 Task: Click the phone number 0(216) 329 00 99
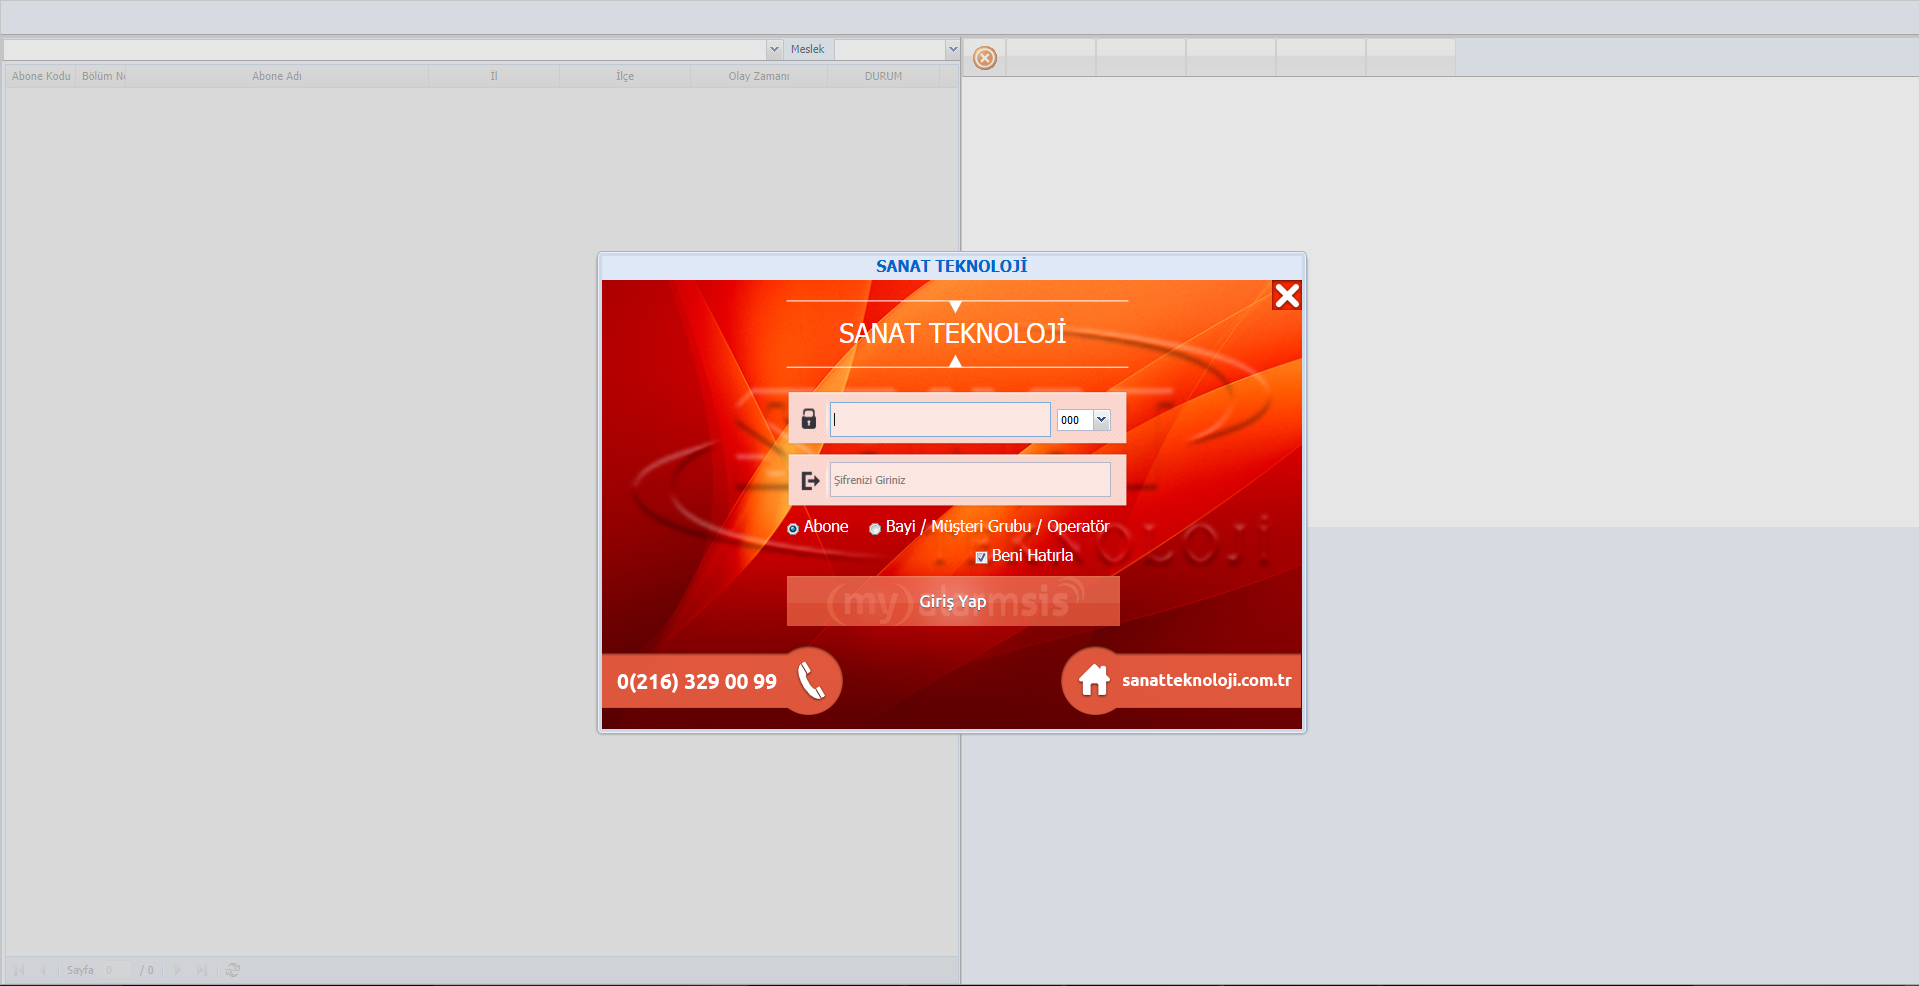697,682
